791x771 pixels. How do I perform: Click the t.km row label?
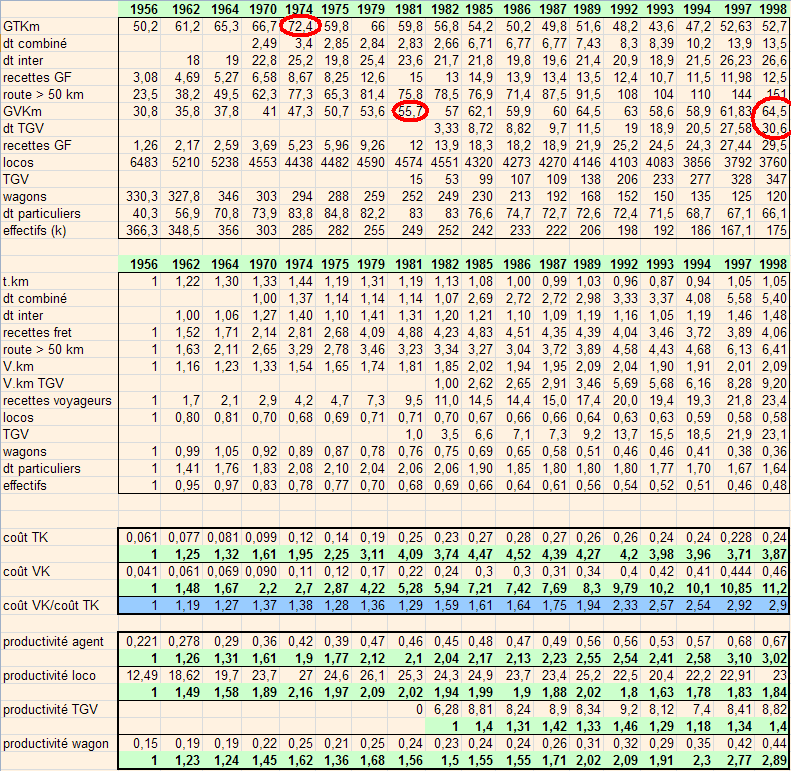pos(16,282)
